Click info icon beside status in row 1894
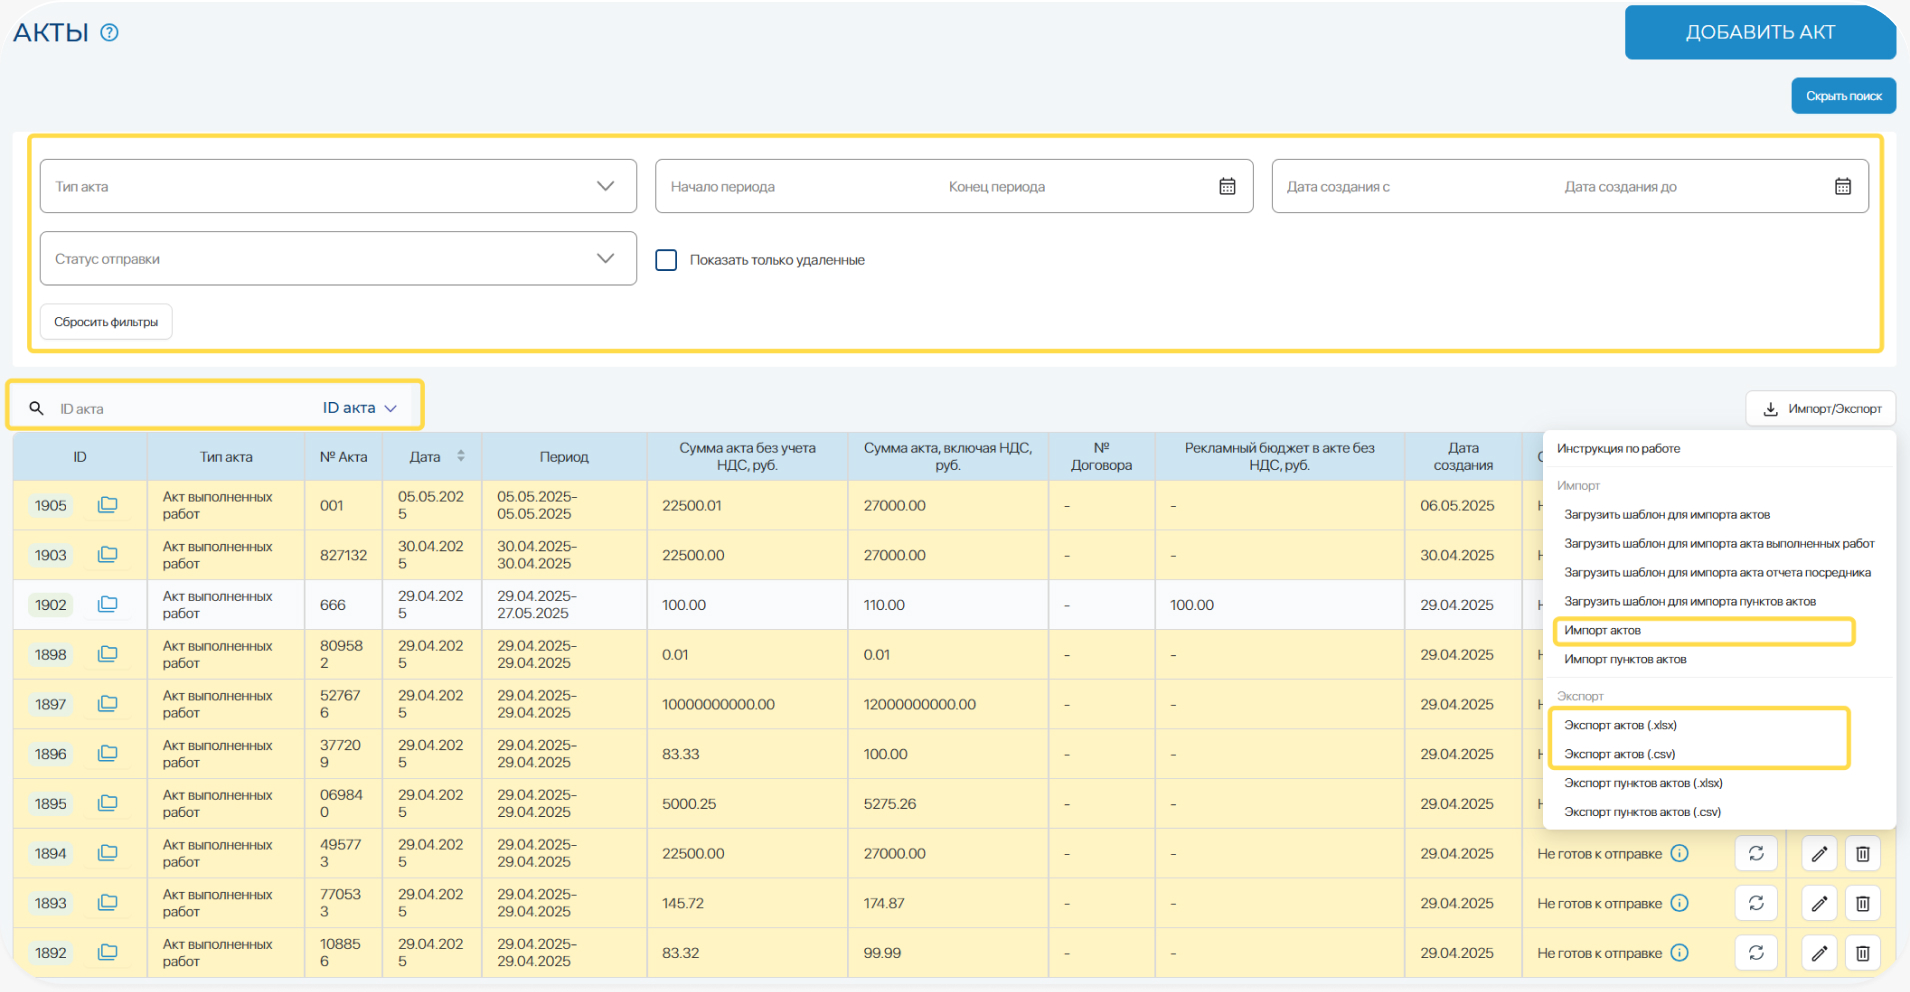1910x992 pixels. pyautogui.click(x=1680, y=854)
